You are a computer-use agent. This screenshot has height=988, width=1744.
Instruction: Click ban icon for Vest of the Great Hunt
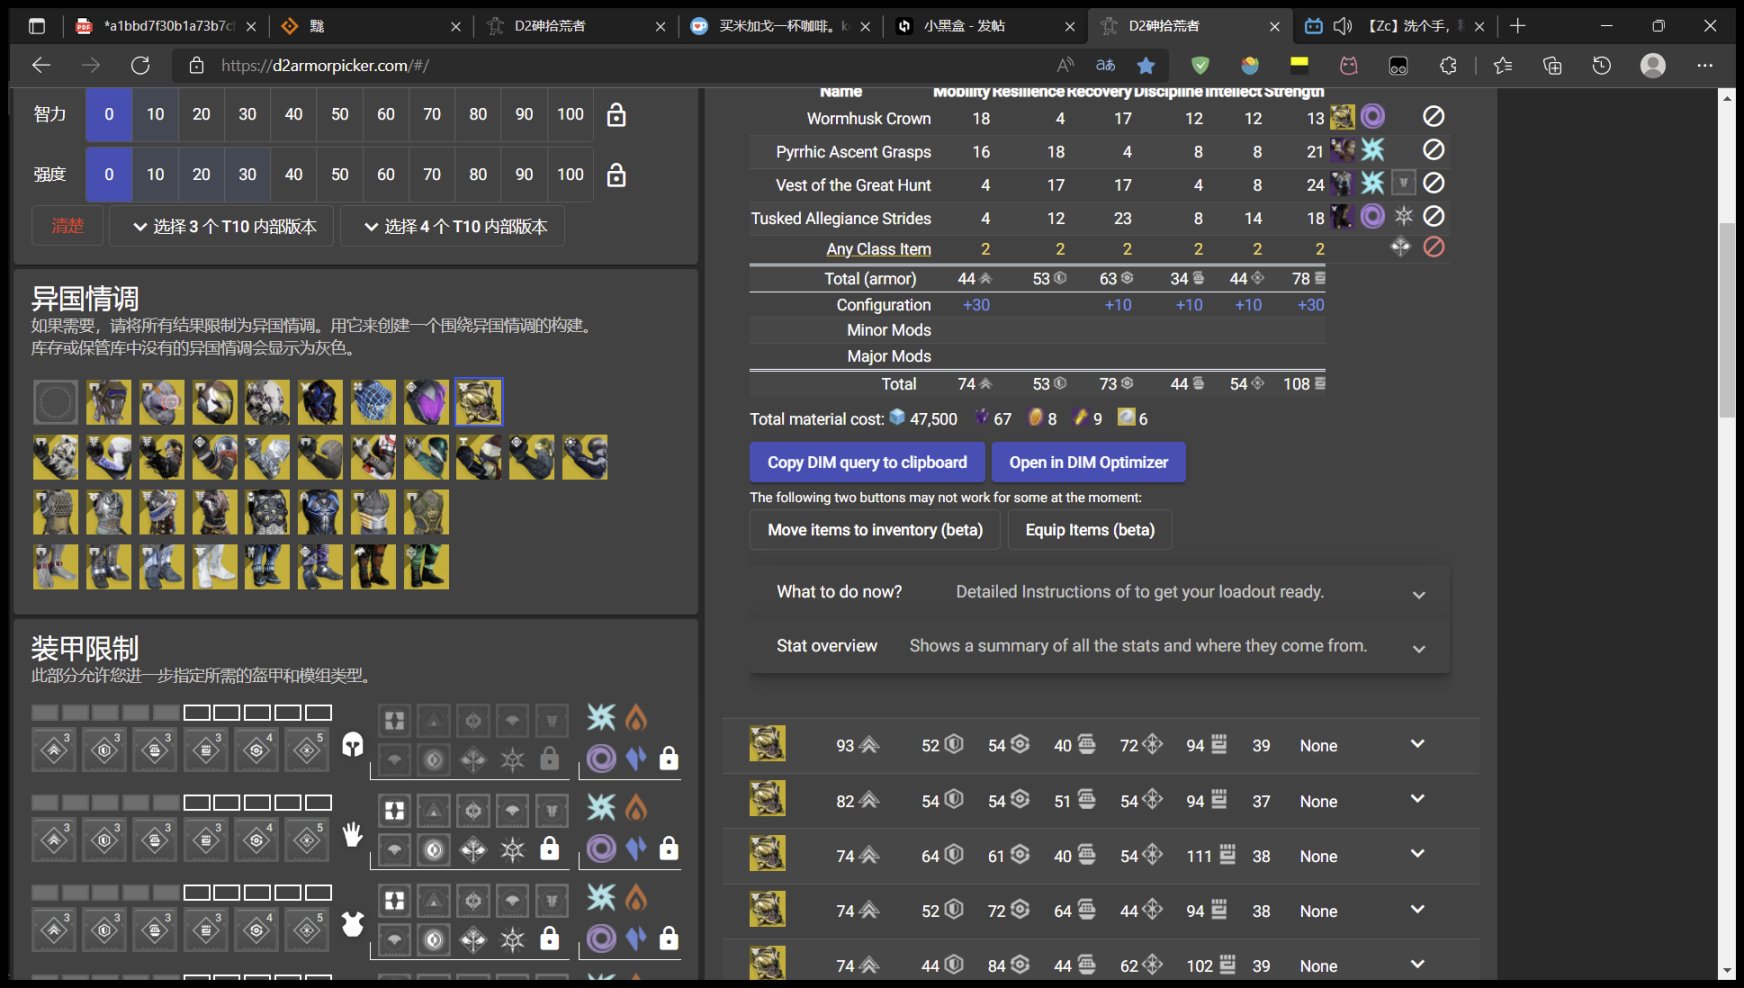pos(1433,183)
